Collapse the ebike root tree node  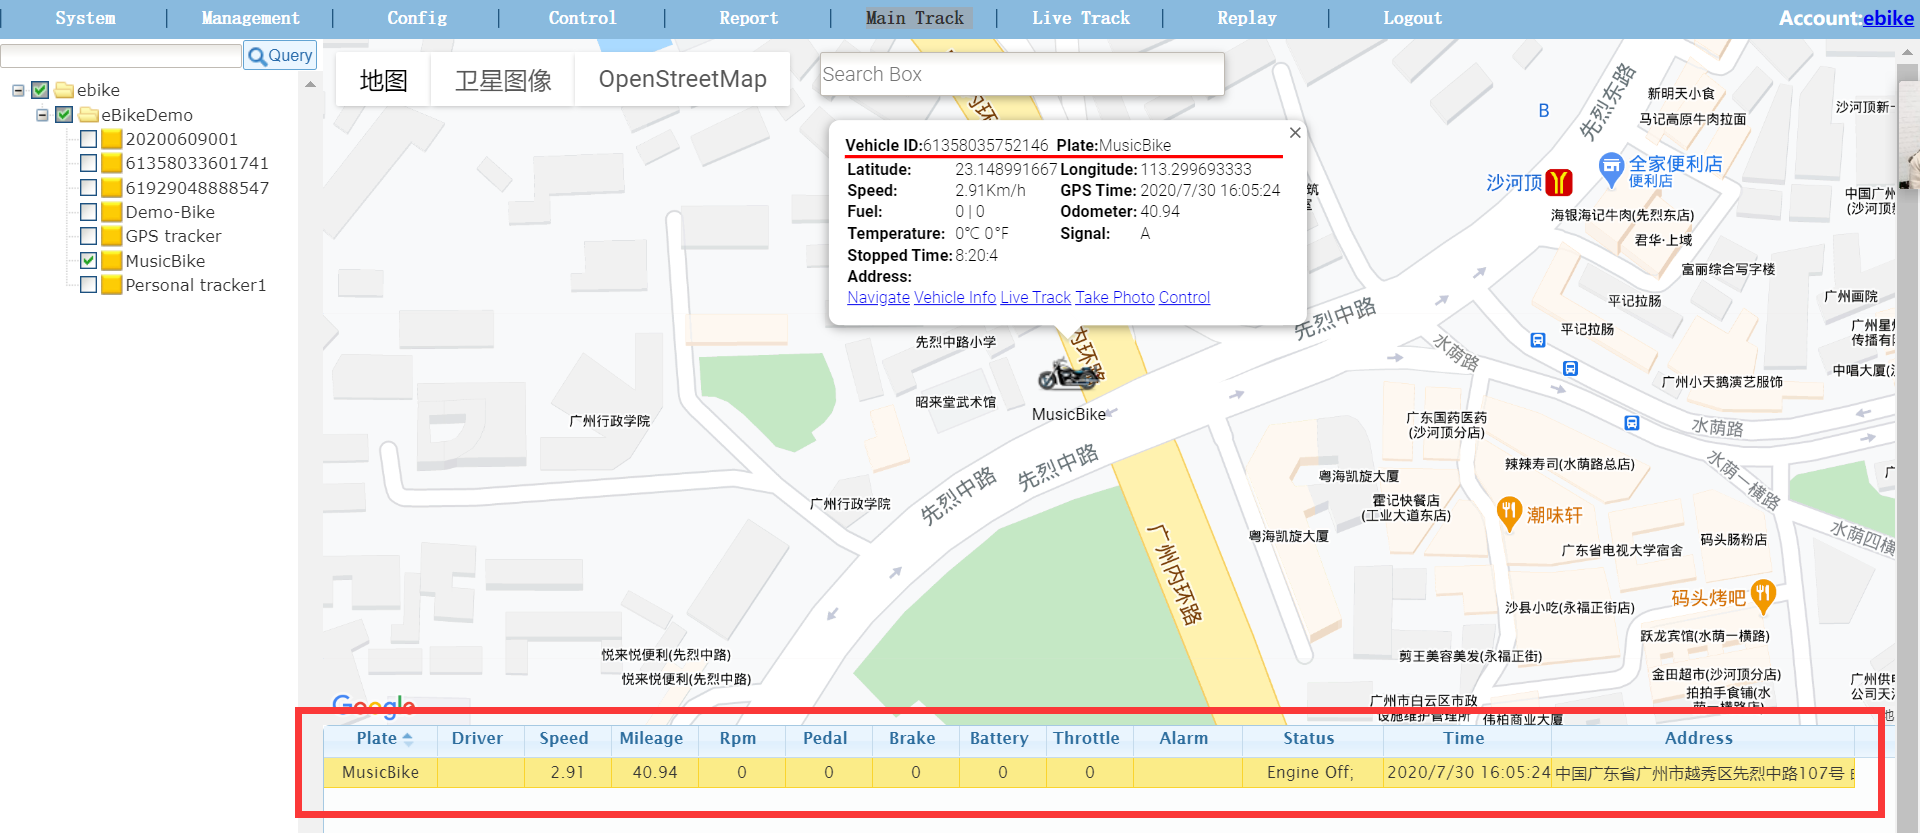pos(18,90)
